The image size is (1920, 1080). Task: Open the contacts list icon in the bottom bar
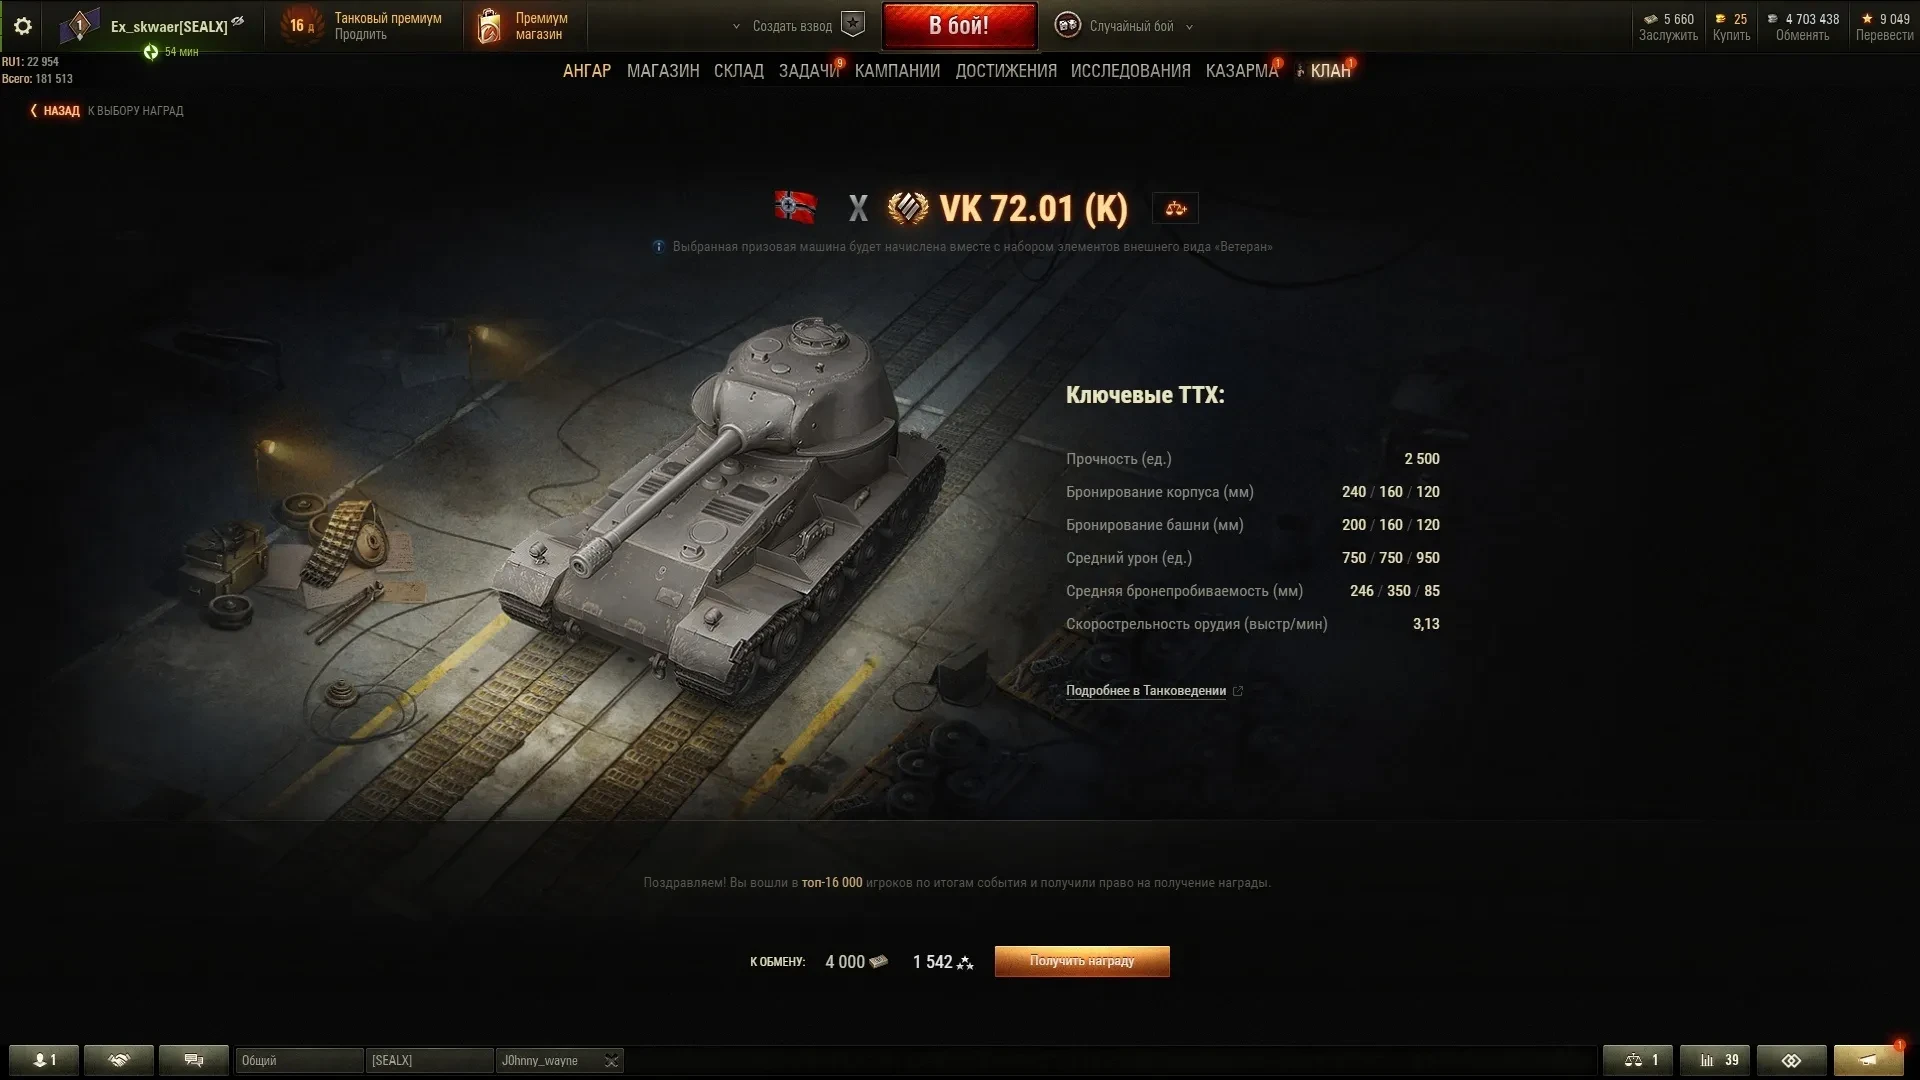click(44, 1060)
